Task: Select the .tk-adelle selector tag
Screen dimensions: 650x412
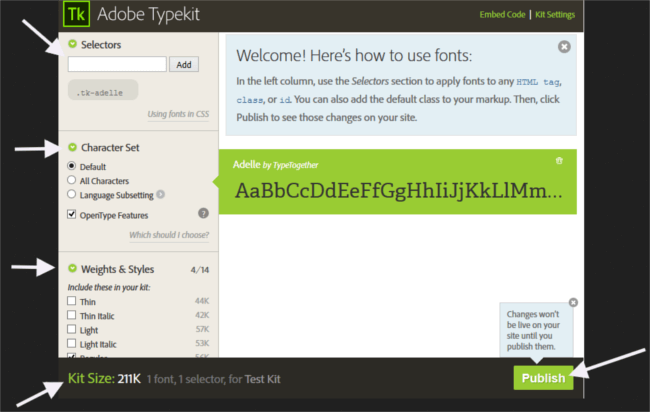Action: click(103, 90)
